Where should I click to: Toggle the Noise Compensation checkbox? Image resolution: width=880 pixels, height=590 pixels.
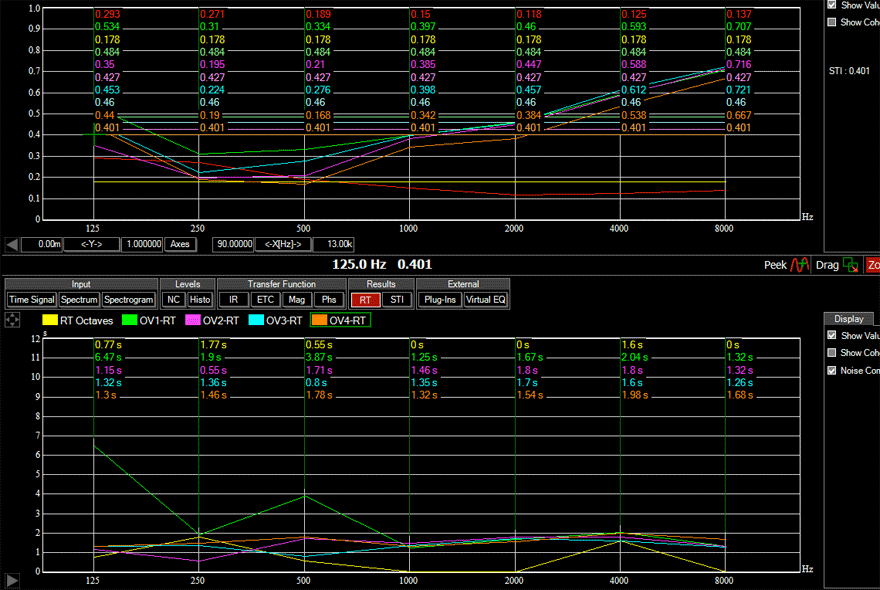point(832,371)
